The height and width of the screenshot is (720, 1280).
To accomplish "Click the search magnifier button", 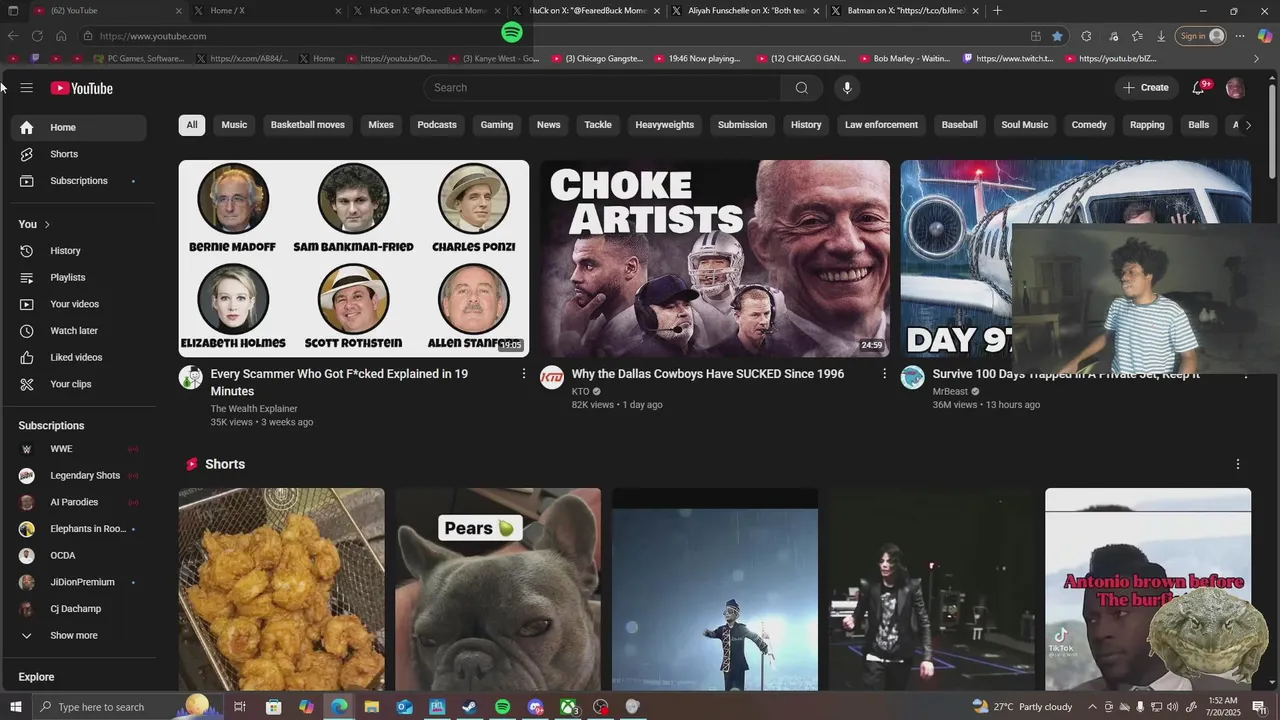I will 801,88.
